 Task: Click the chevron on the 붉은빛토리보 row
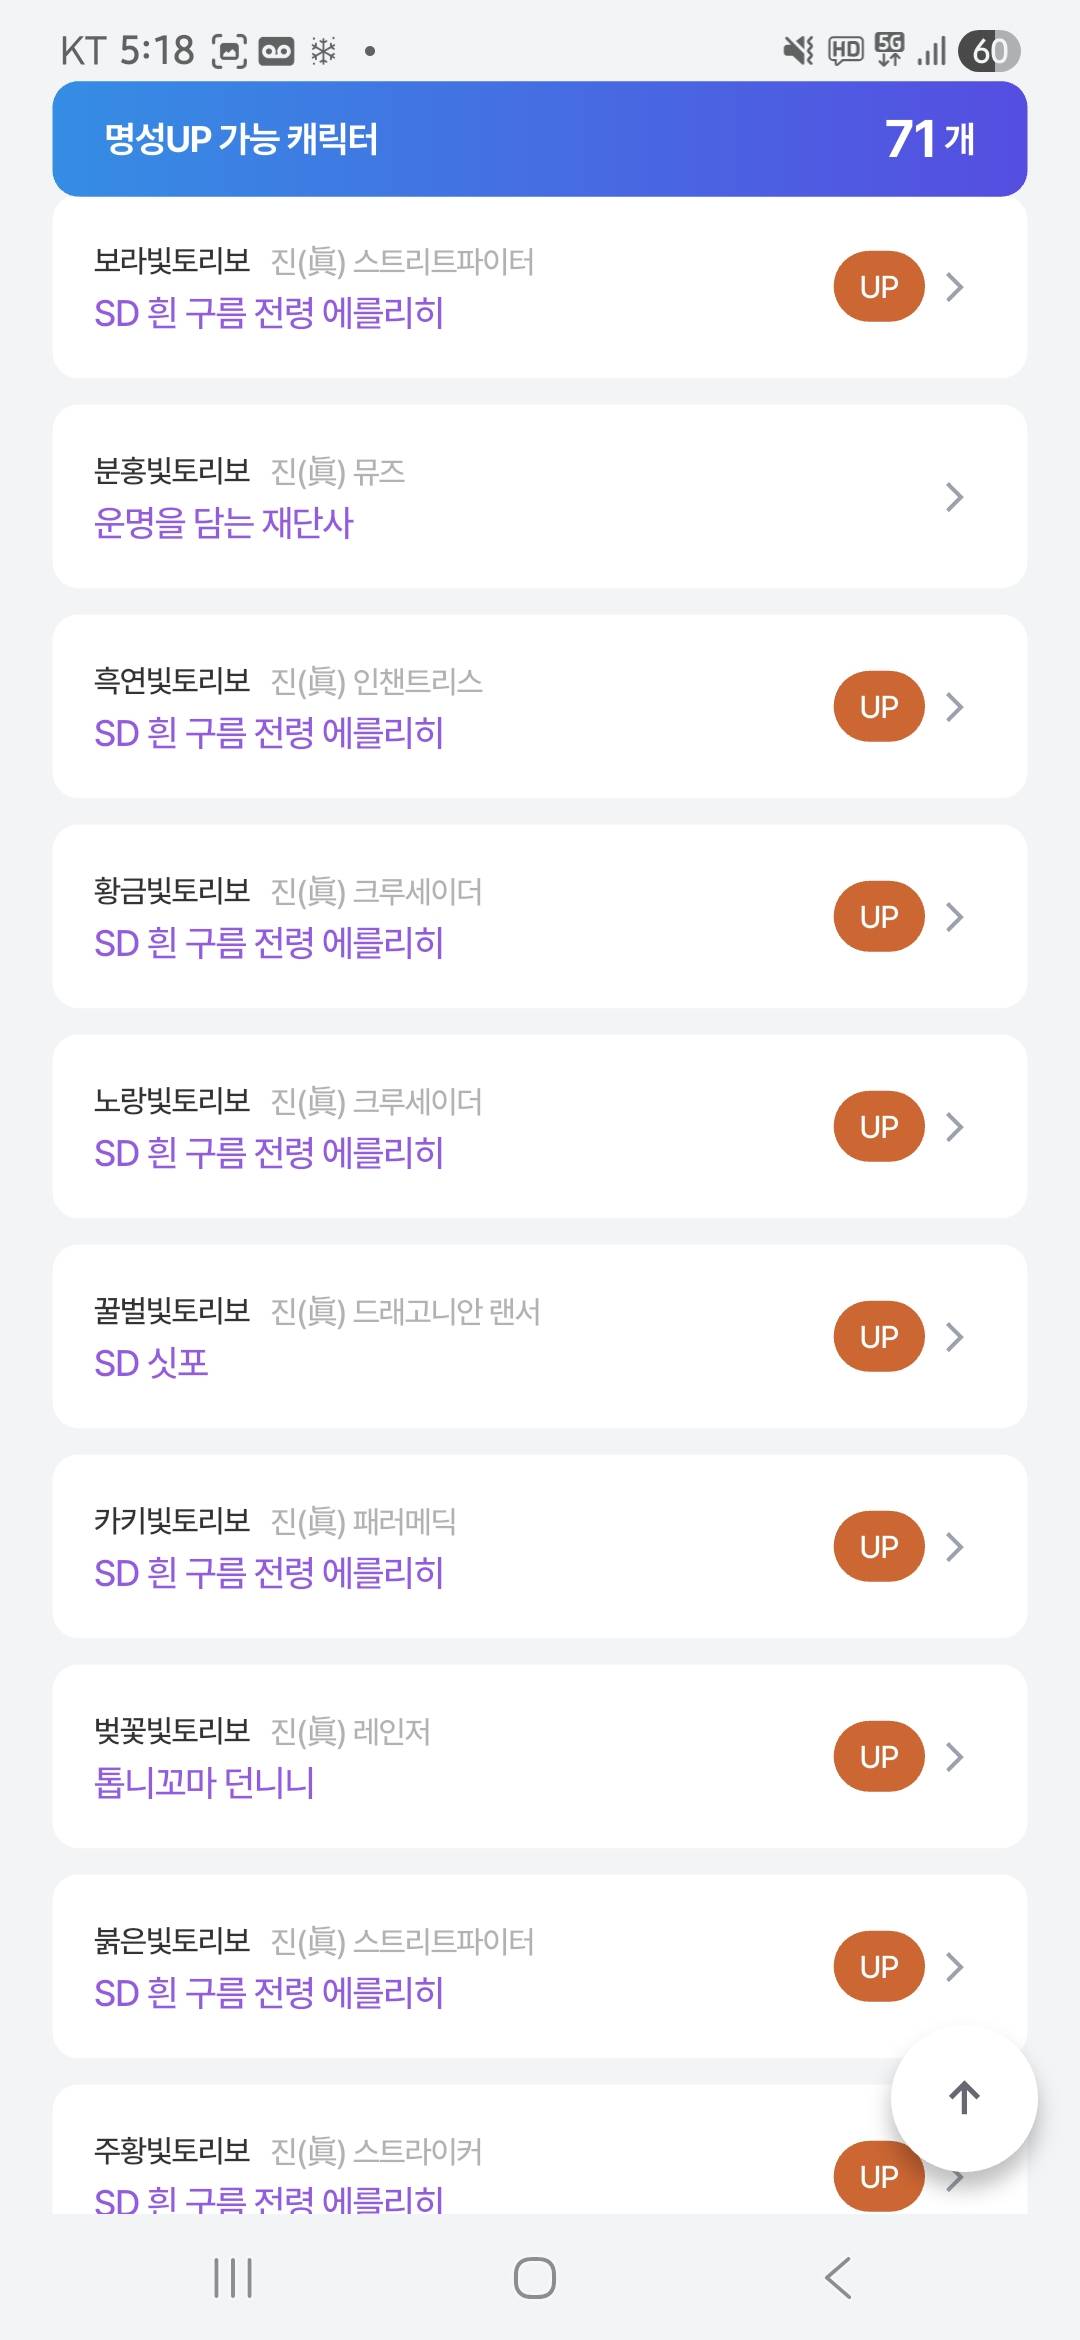point(954,1967)
